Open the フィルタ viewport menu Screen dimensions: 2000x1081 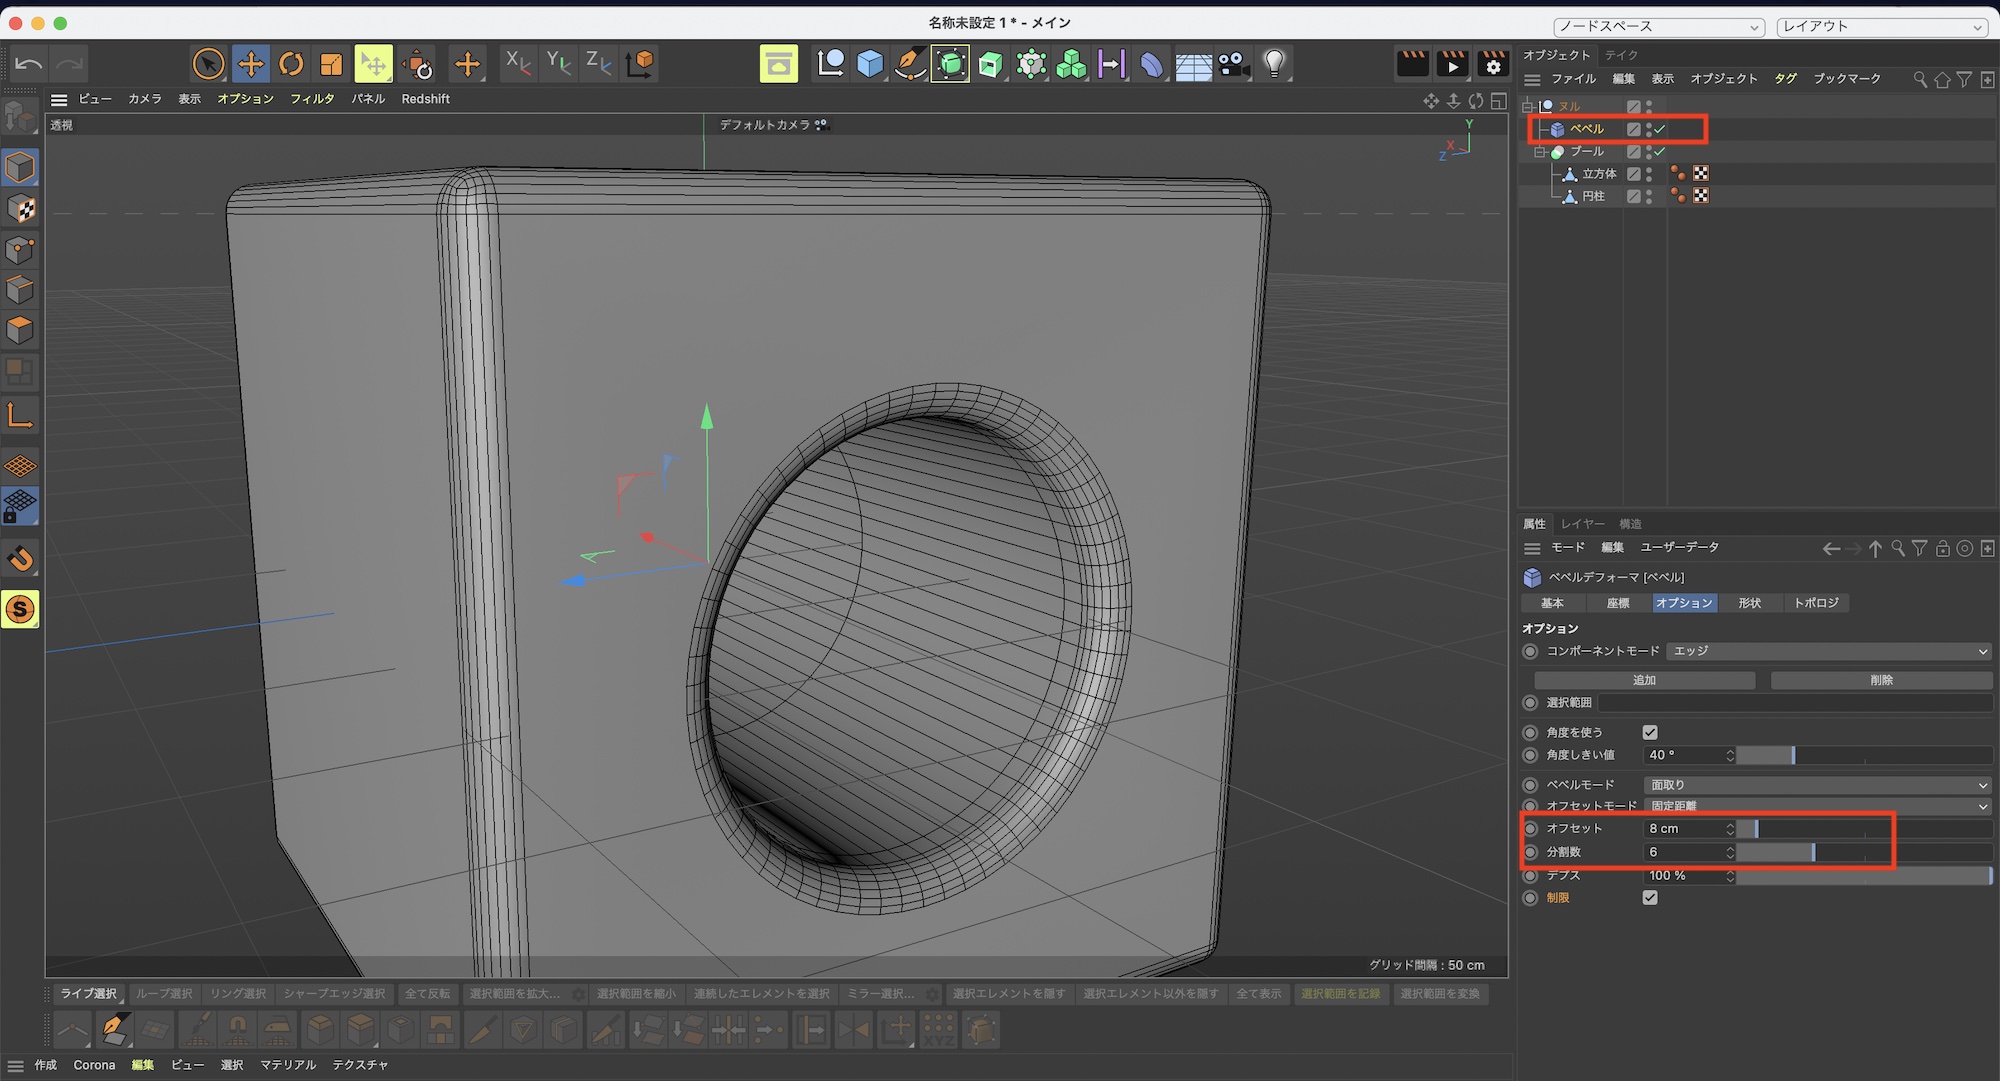tap(312, 99)
